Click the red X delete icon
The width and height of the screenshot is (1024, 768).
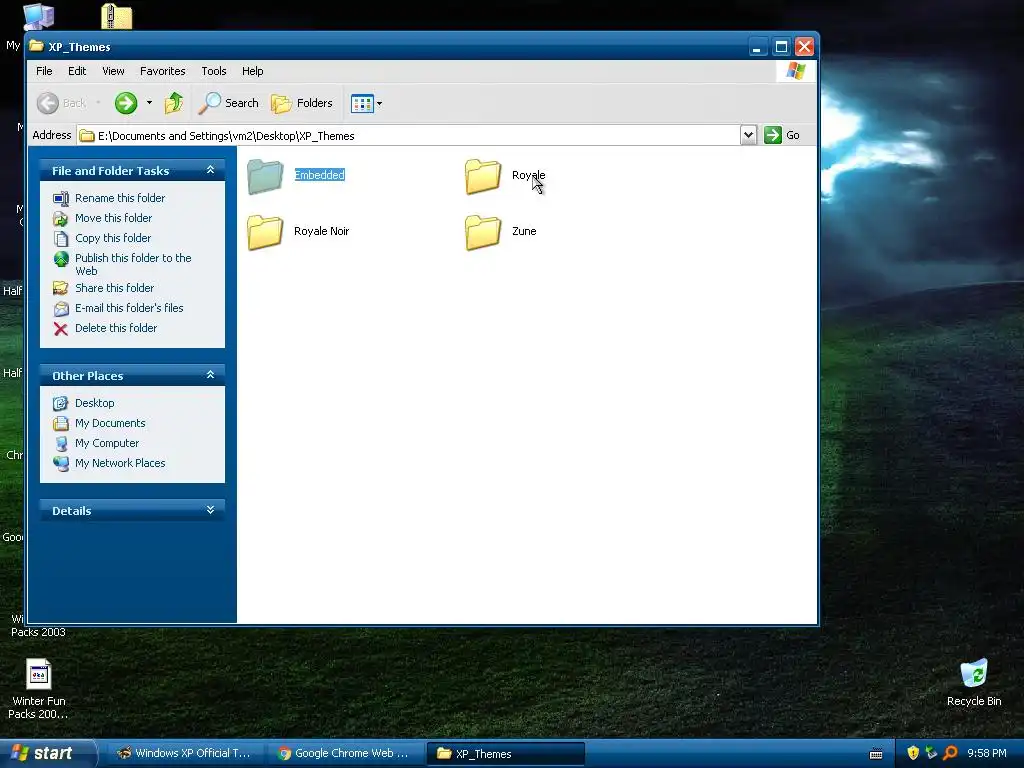coord(61,329)
